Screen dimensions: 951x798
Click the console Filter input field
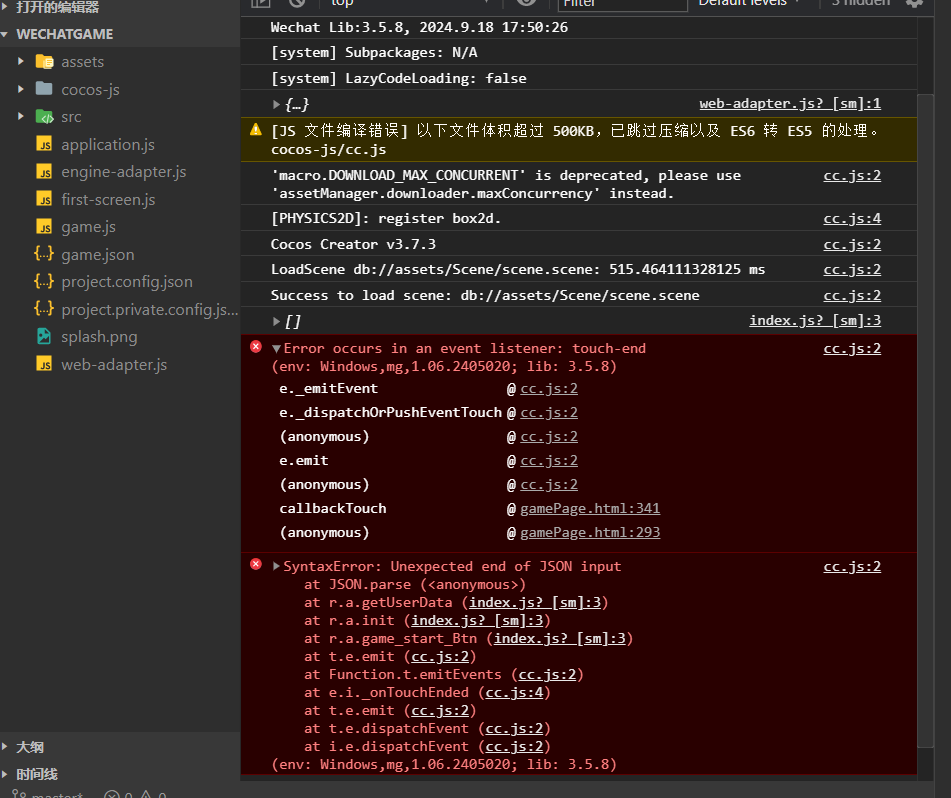(x=622, y=4)
